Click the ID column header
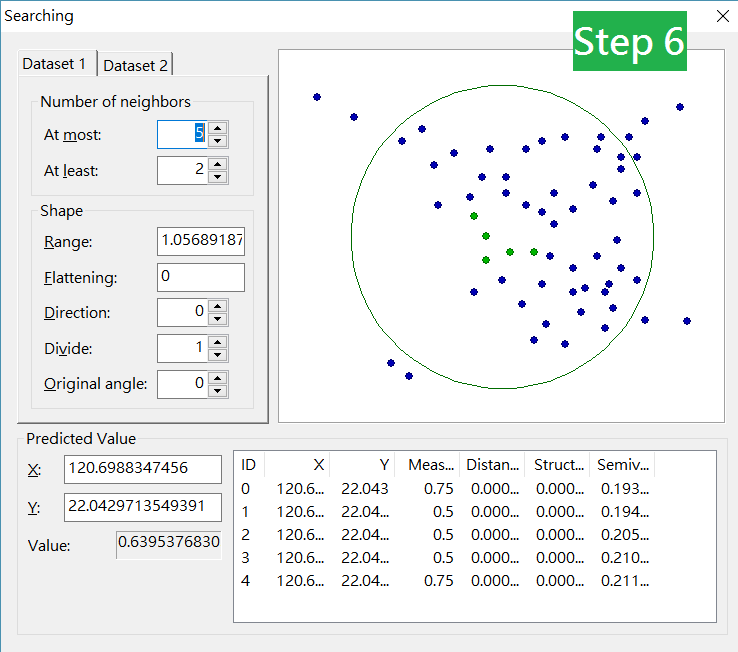The height and width of the screenshot is (652, 738). (x=249, y=465)
